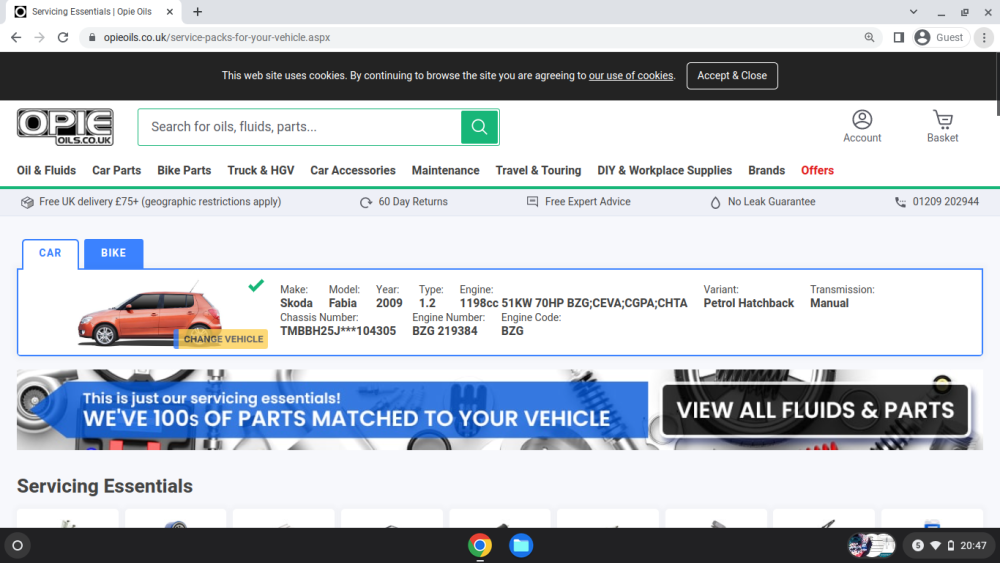This screenshot has width=1000, height=563.
Task: Click the 'Free UK delivery £75+' text
Action: click(x=160, y=201)
